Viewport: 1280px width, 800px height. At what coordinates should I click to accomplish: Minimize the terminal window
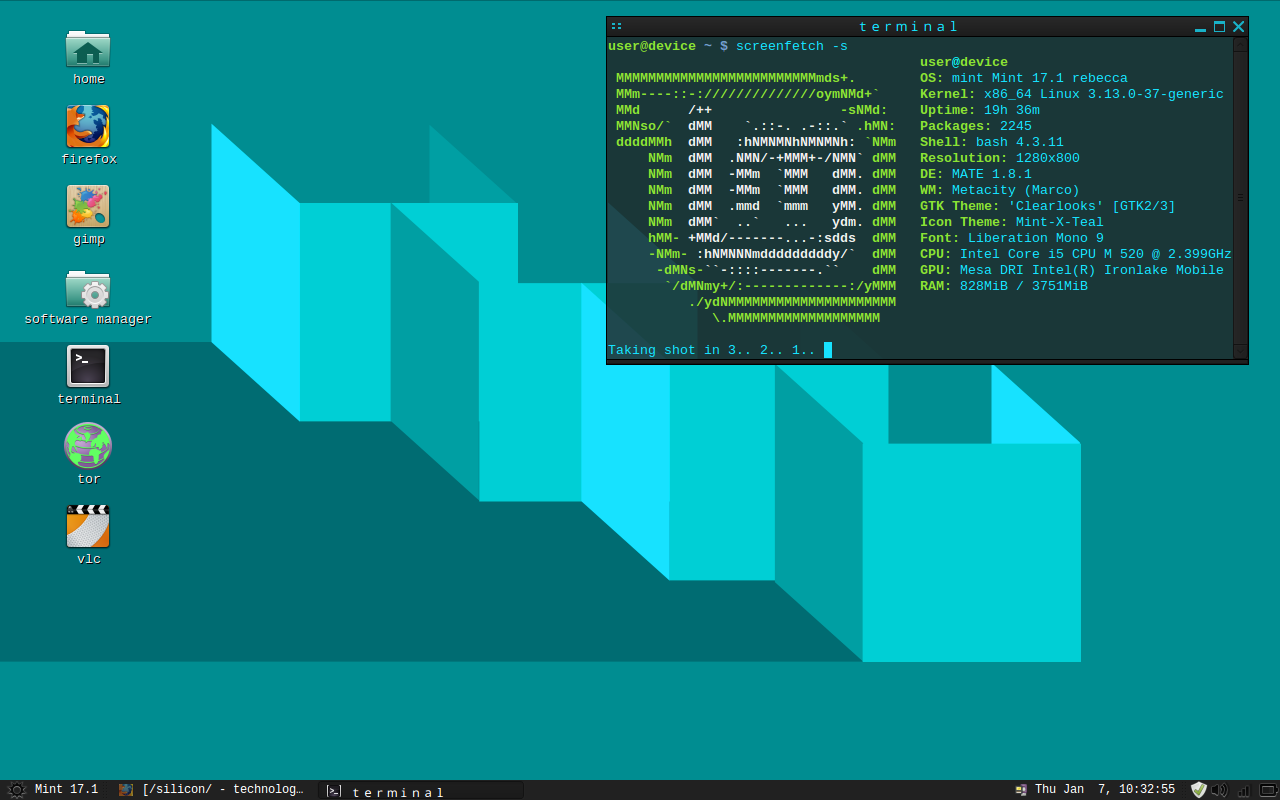coord(1200,27)
